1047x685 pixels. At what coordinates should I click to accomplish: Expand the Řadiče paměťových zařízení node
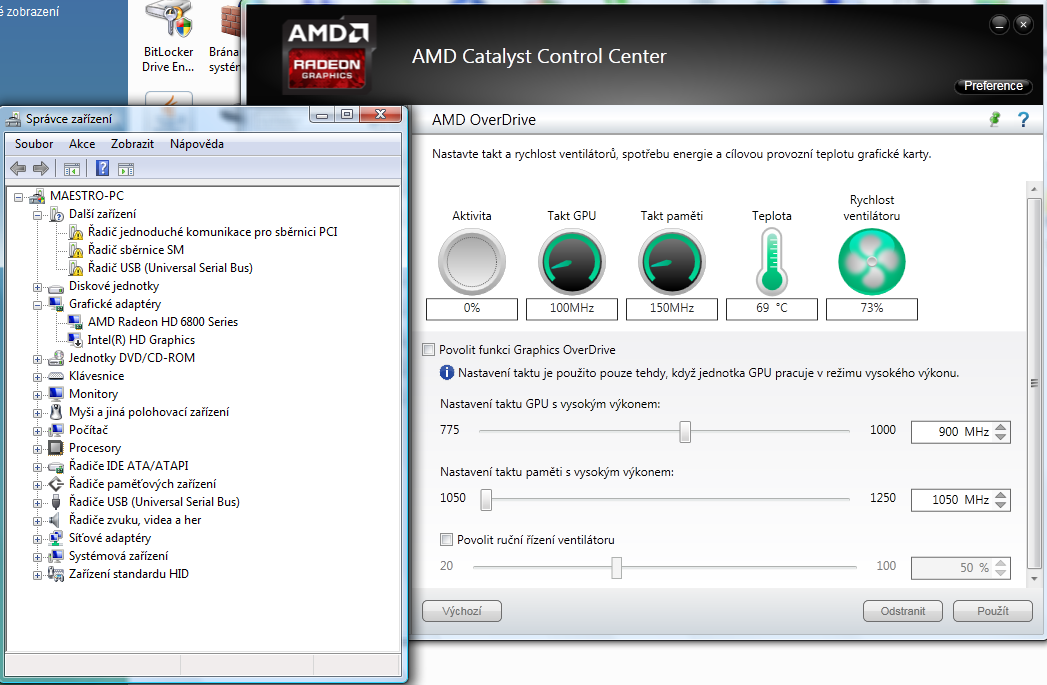[37, 485]
